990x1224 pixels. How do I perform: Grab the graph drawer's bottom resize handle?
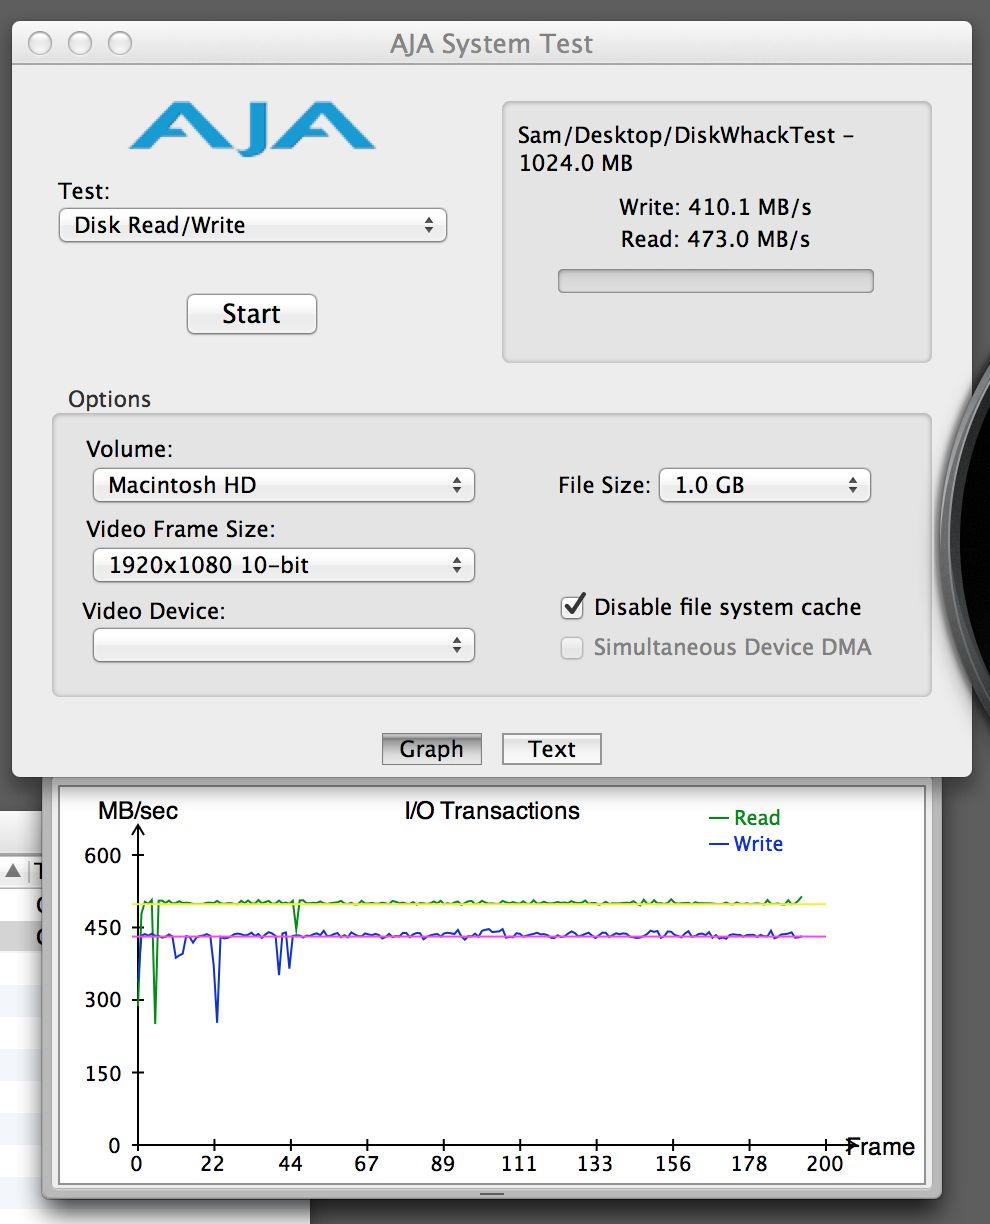(x=492, y=1193)
